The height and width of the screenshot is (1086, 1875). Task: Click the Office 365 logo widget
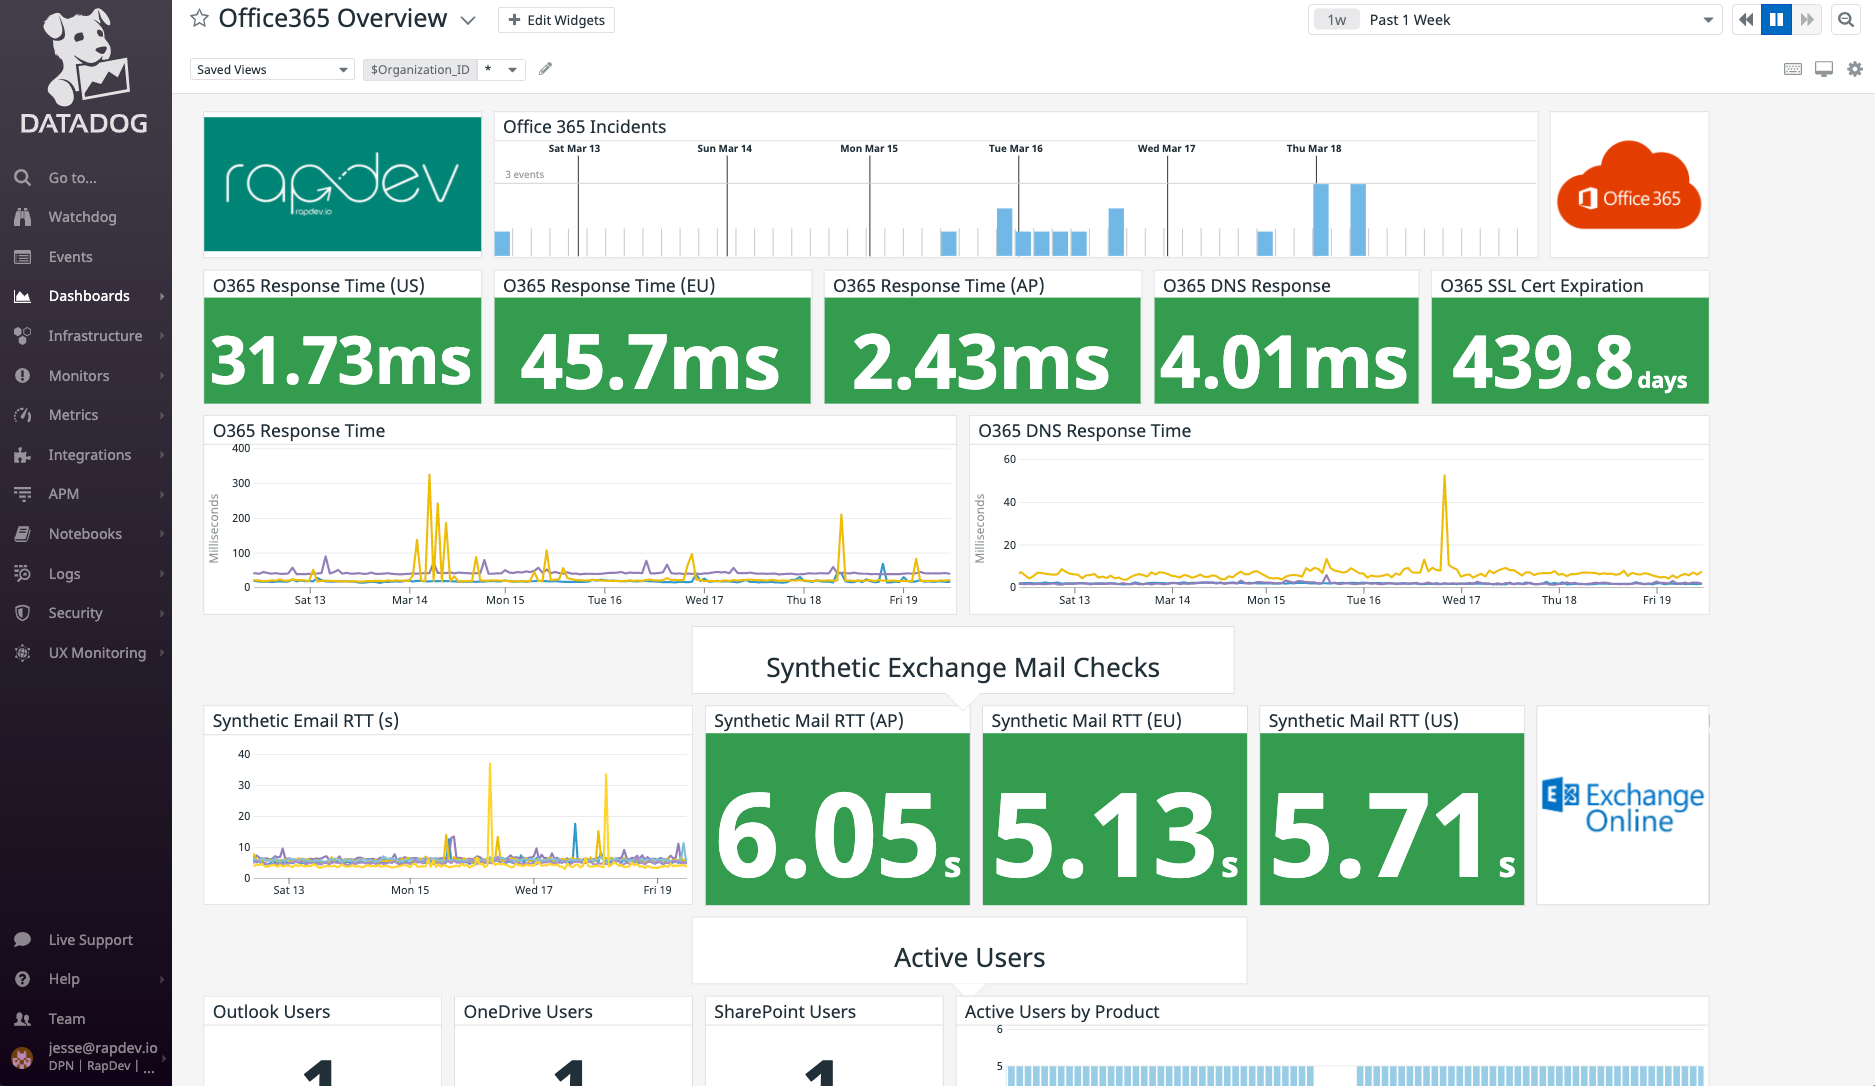coord(1628,184)
